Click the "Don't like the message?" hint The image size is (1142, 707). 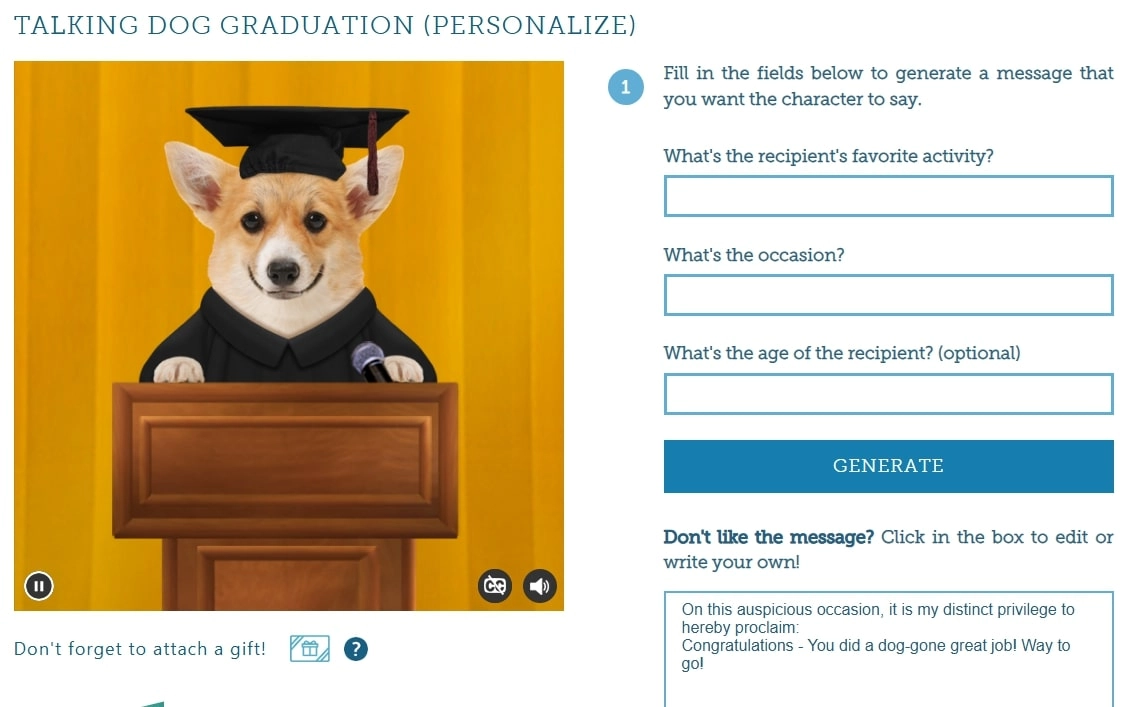click(x=768, y=537)
